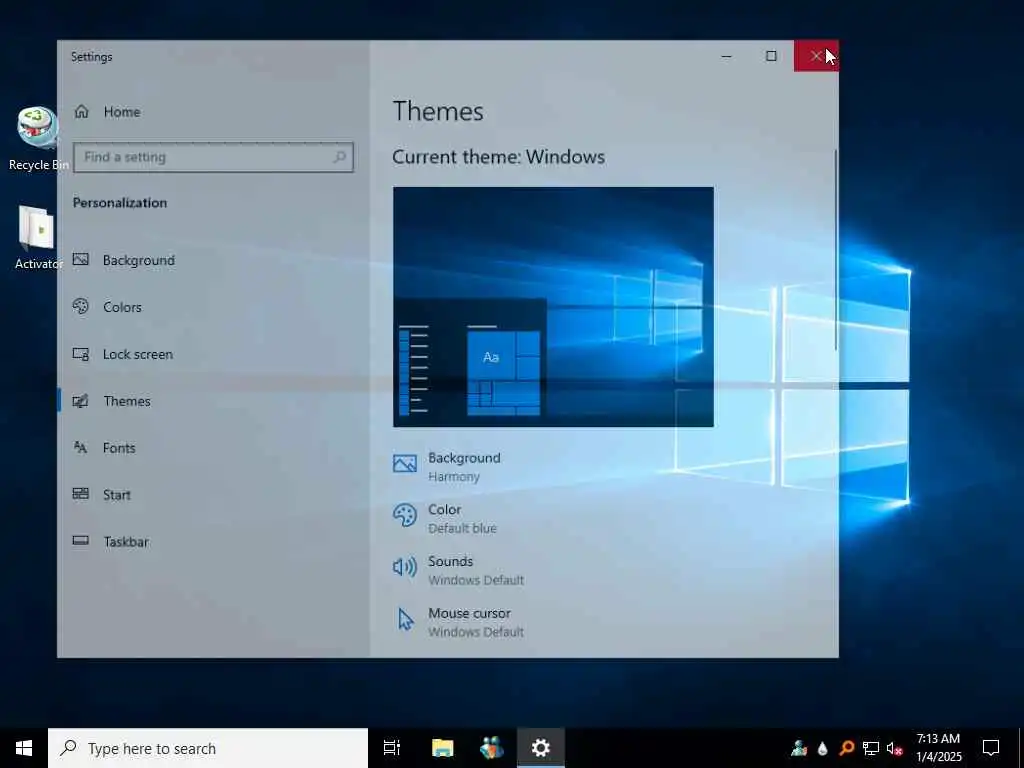1024x768 pixels.
Task: Click the Start tiles icon in sidebar
Action: [x=80, y=494]
